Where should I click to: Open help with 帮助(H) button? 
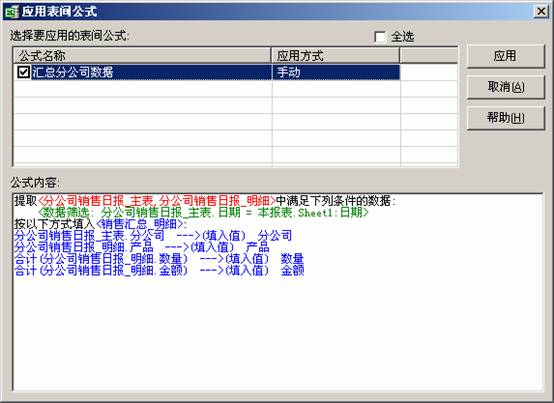click(506, 118)
